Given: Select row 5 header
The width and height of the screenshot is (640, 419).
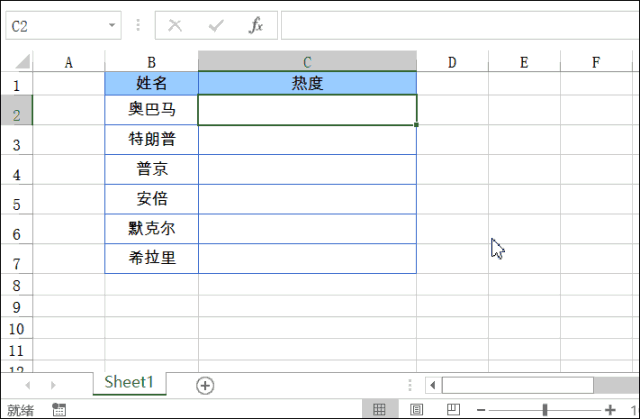Looking at the screenshot, I should pyautogui.click(x=16, y=200).
